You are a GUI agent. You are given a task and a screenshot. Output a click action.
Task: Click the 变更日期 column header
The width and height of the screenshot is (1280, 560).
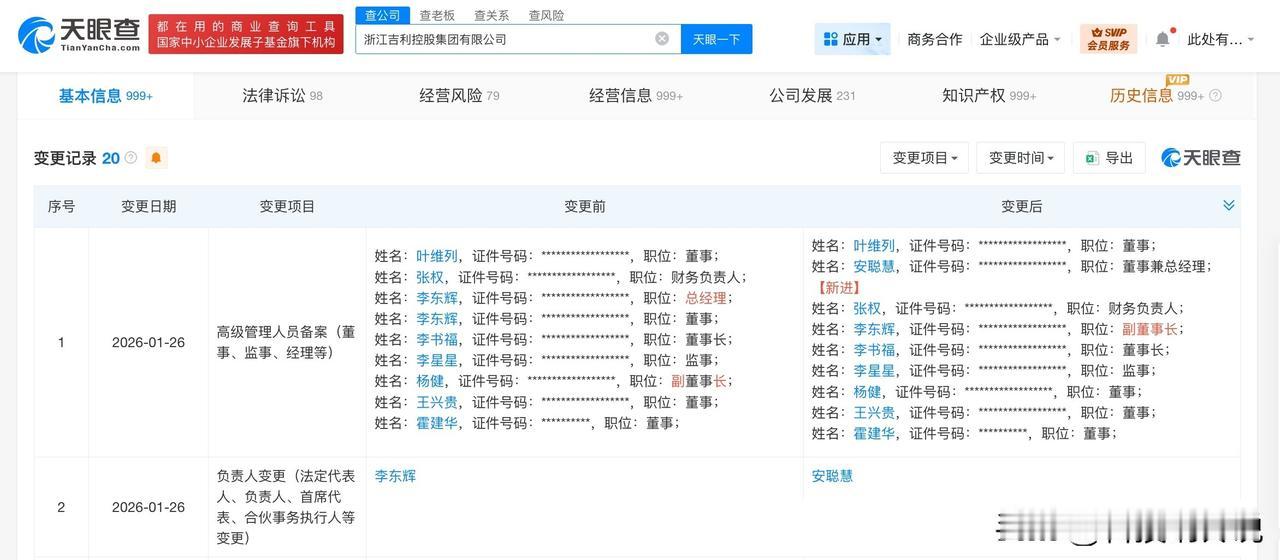(148, 206)
